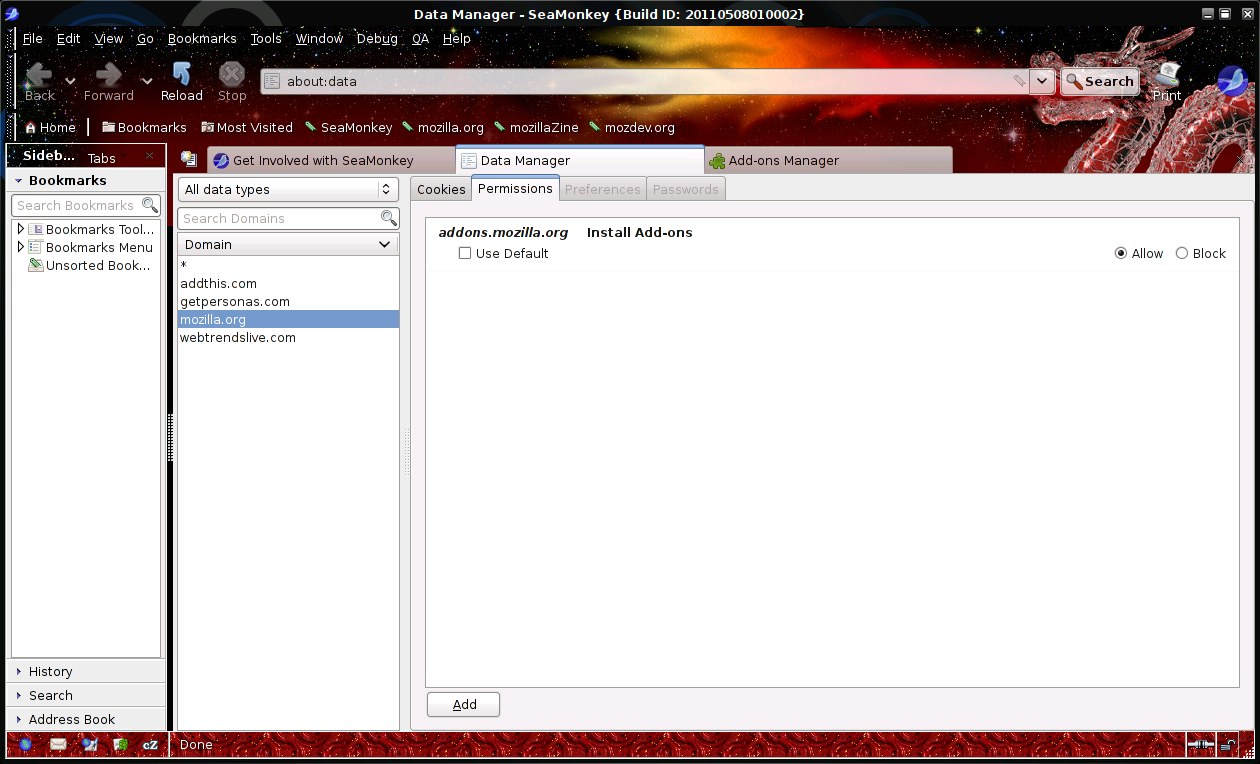Open the Address Book icon in status bar
The image size is (1260, 764).
[x=120, y=744]
